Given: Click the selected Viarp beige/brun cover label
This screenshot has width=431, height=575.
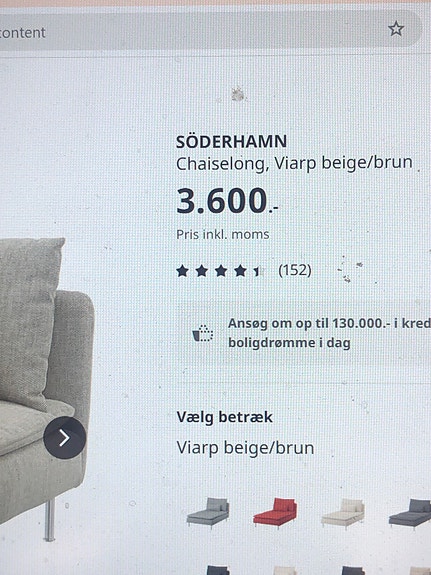Looking at the screenshot, I should pyautogui.click(x=245, y=448).
